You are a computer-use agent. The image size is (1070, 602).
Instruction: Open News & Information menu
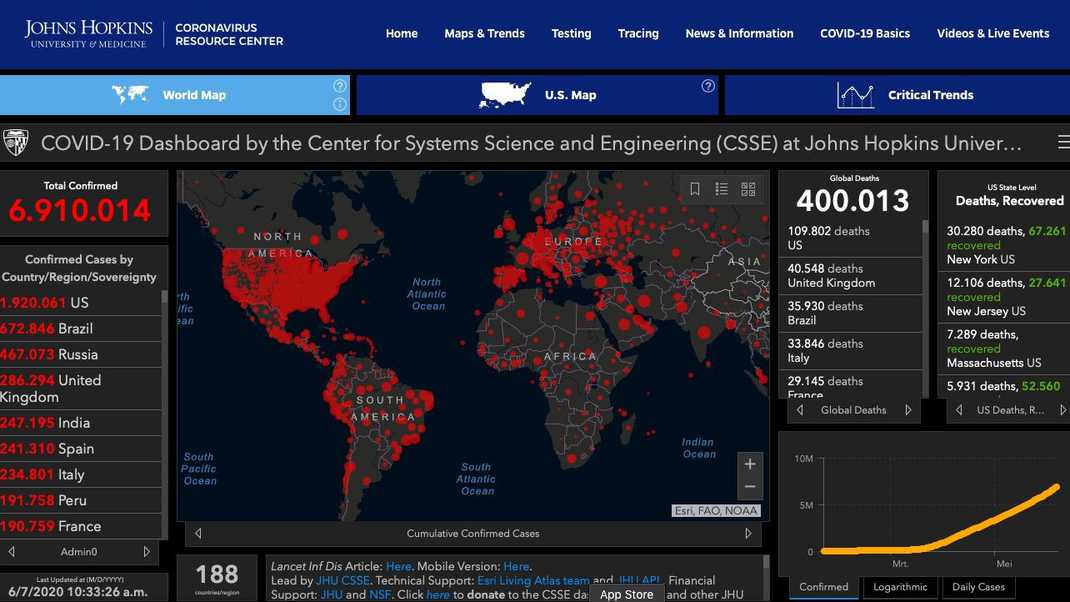(x=739, y=33)
